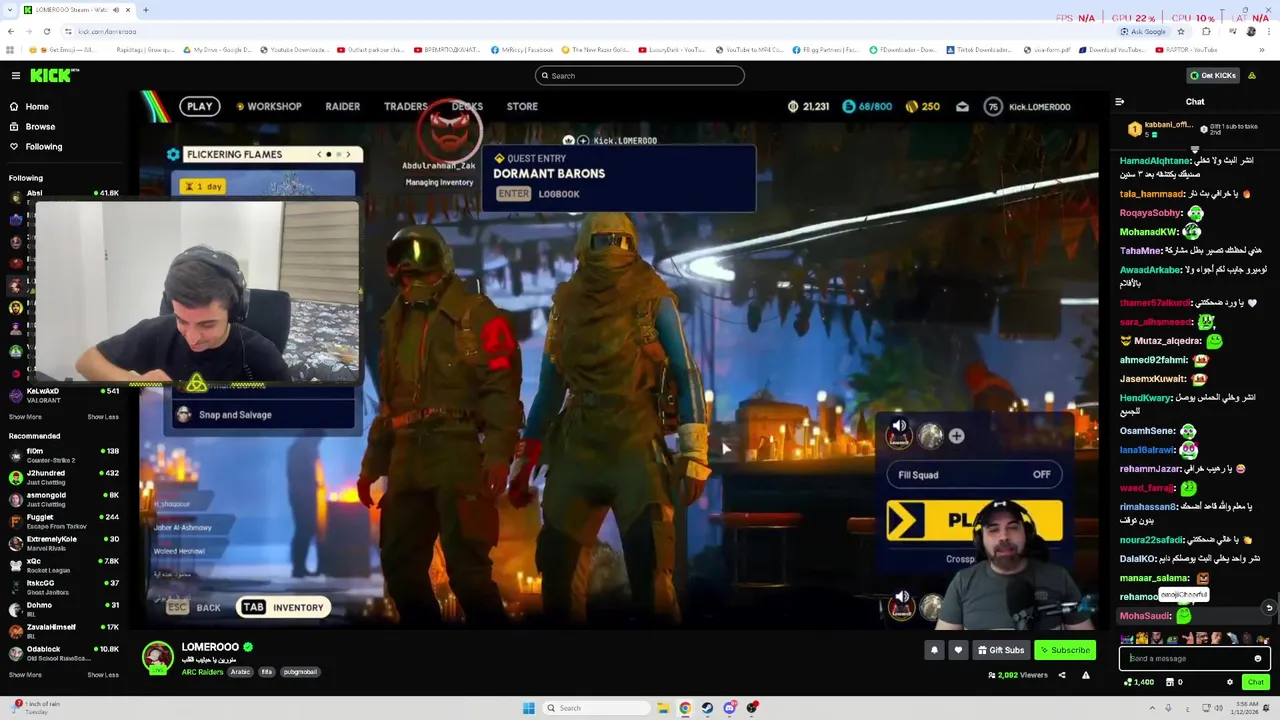Viewport: 1280px width, 720px height.
Task: Click the in-game RAIDER tab
Action: coord(342,106)
